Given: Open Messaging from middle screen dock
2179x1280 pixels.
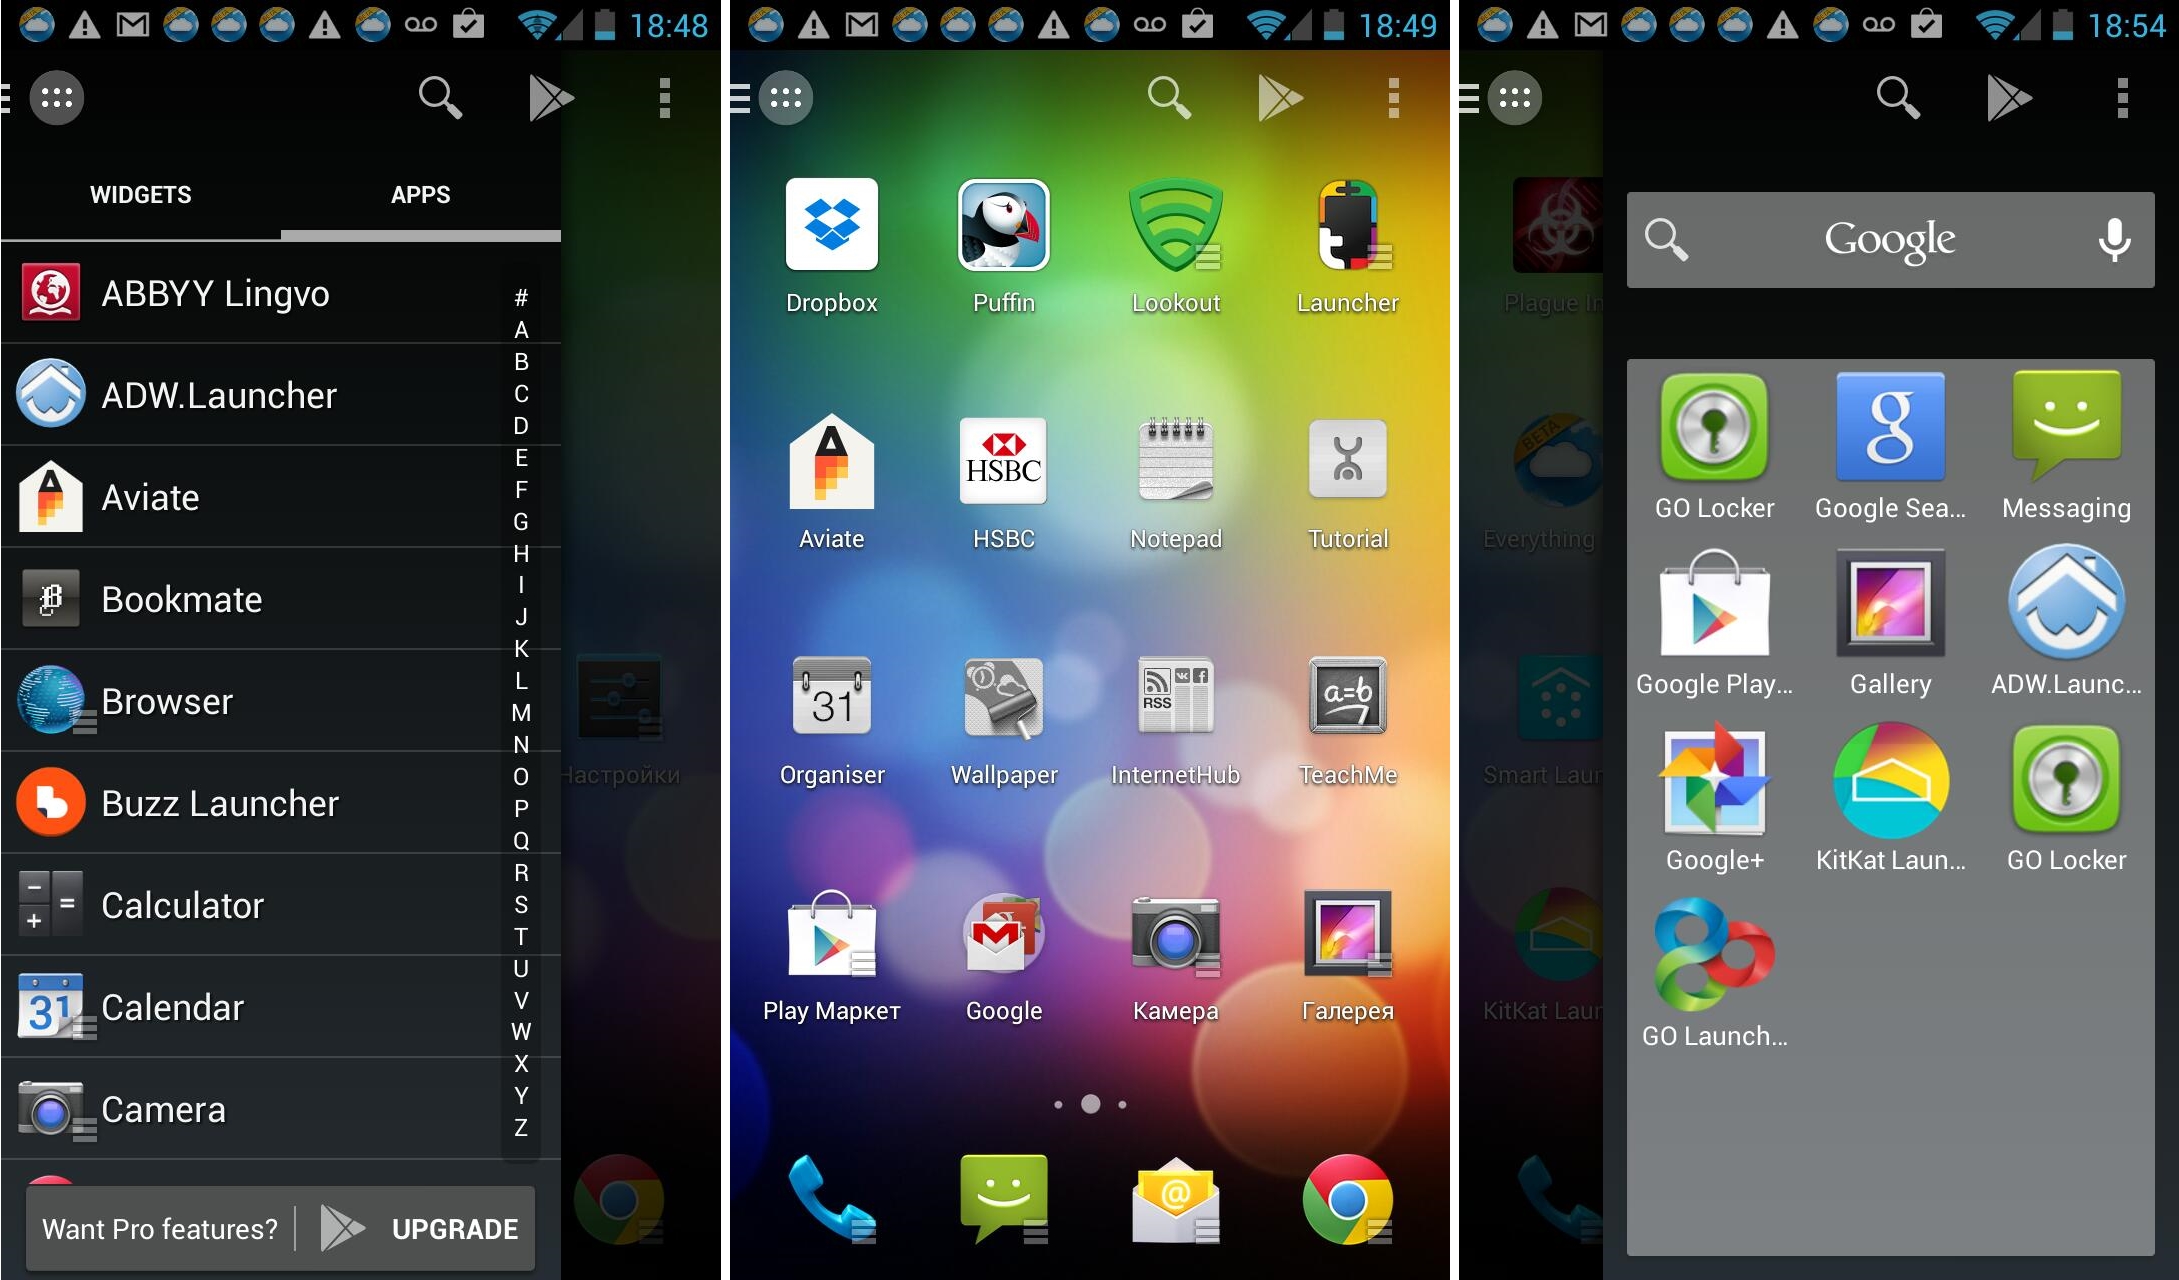Looking at the screenshot, I should click(x=1003, y=1199).
